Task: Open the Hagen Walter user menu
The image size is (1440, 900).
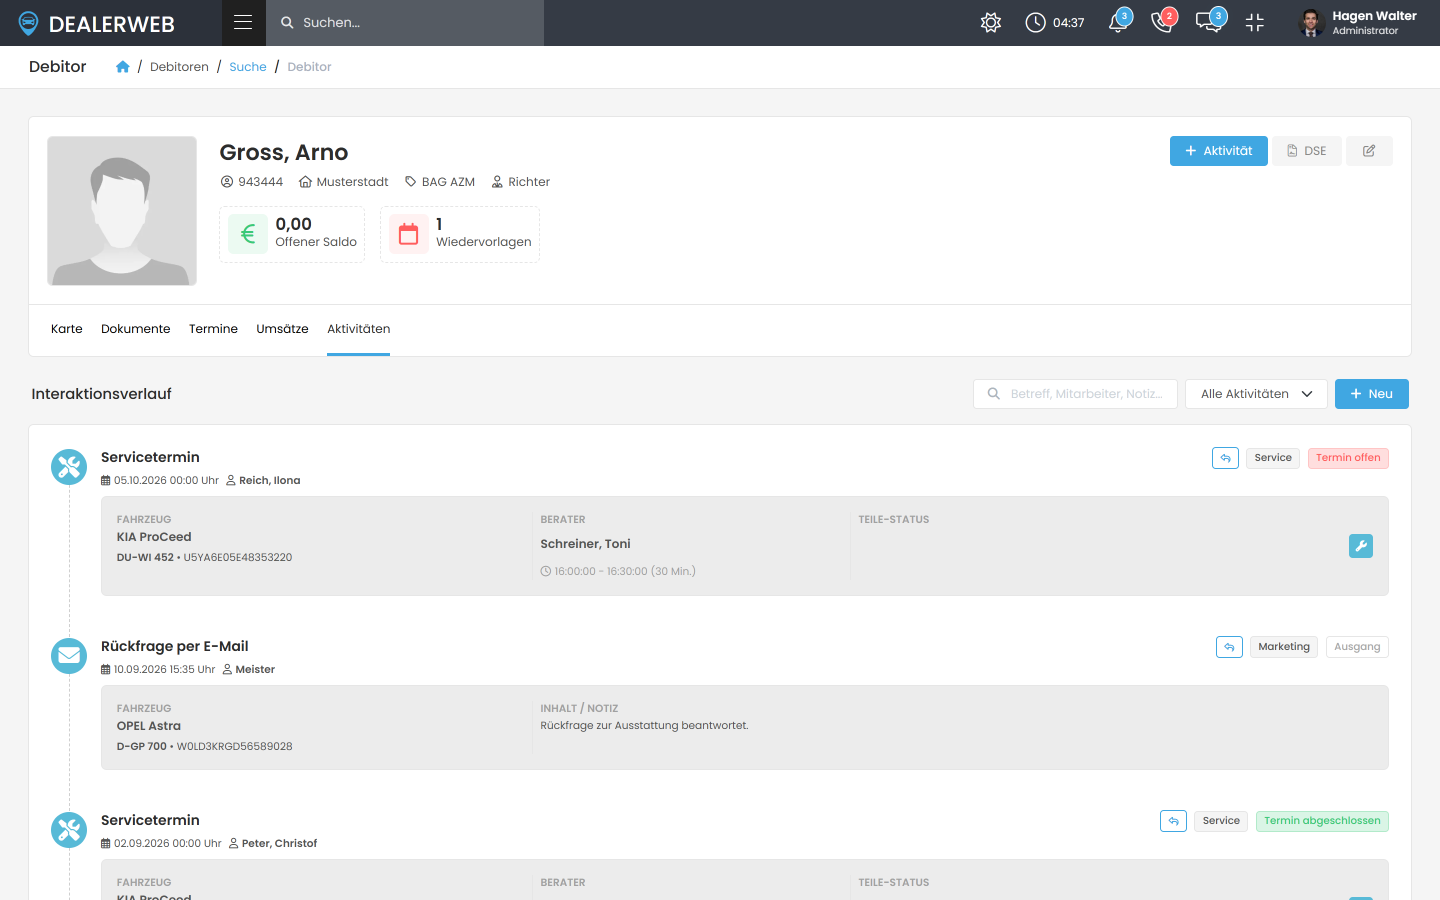Action: pyautogui.click(x=1358, y=22)
